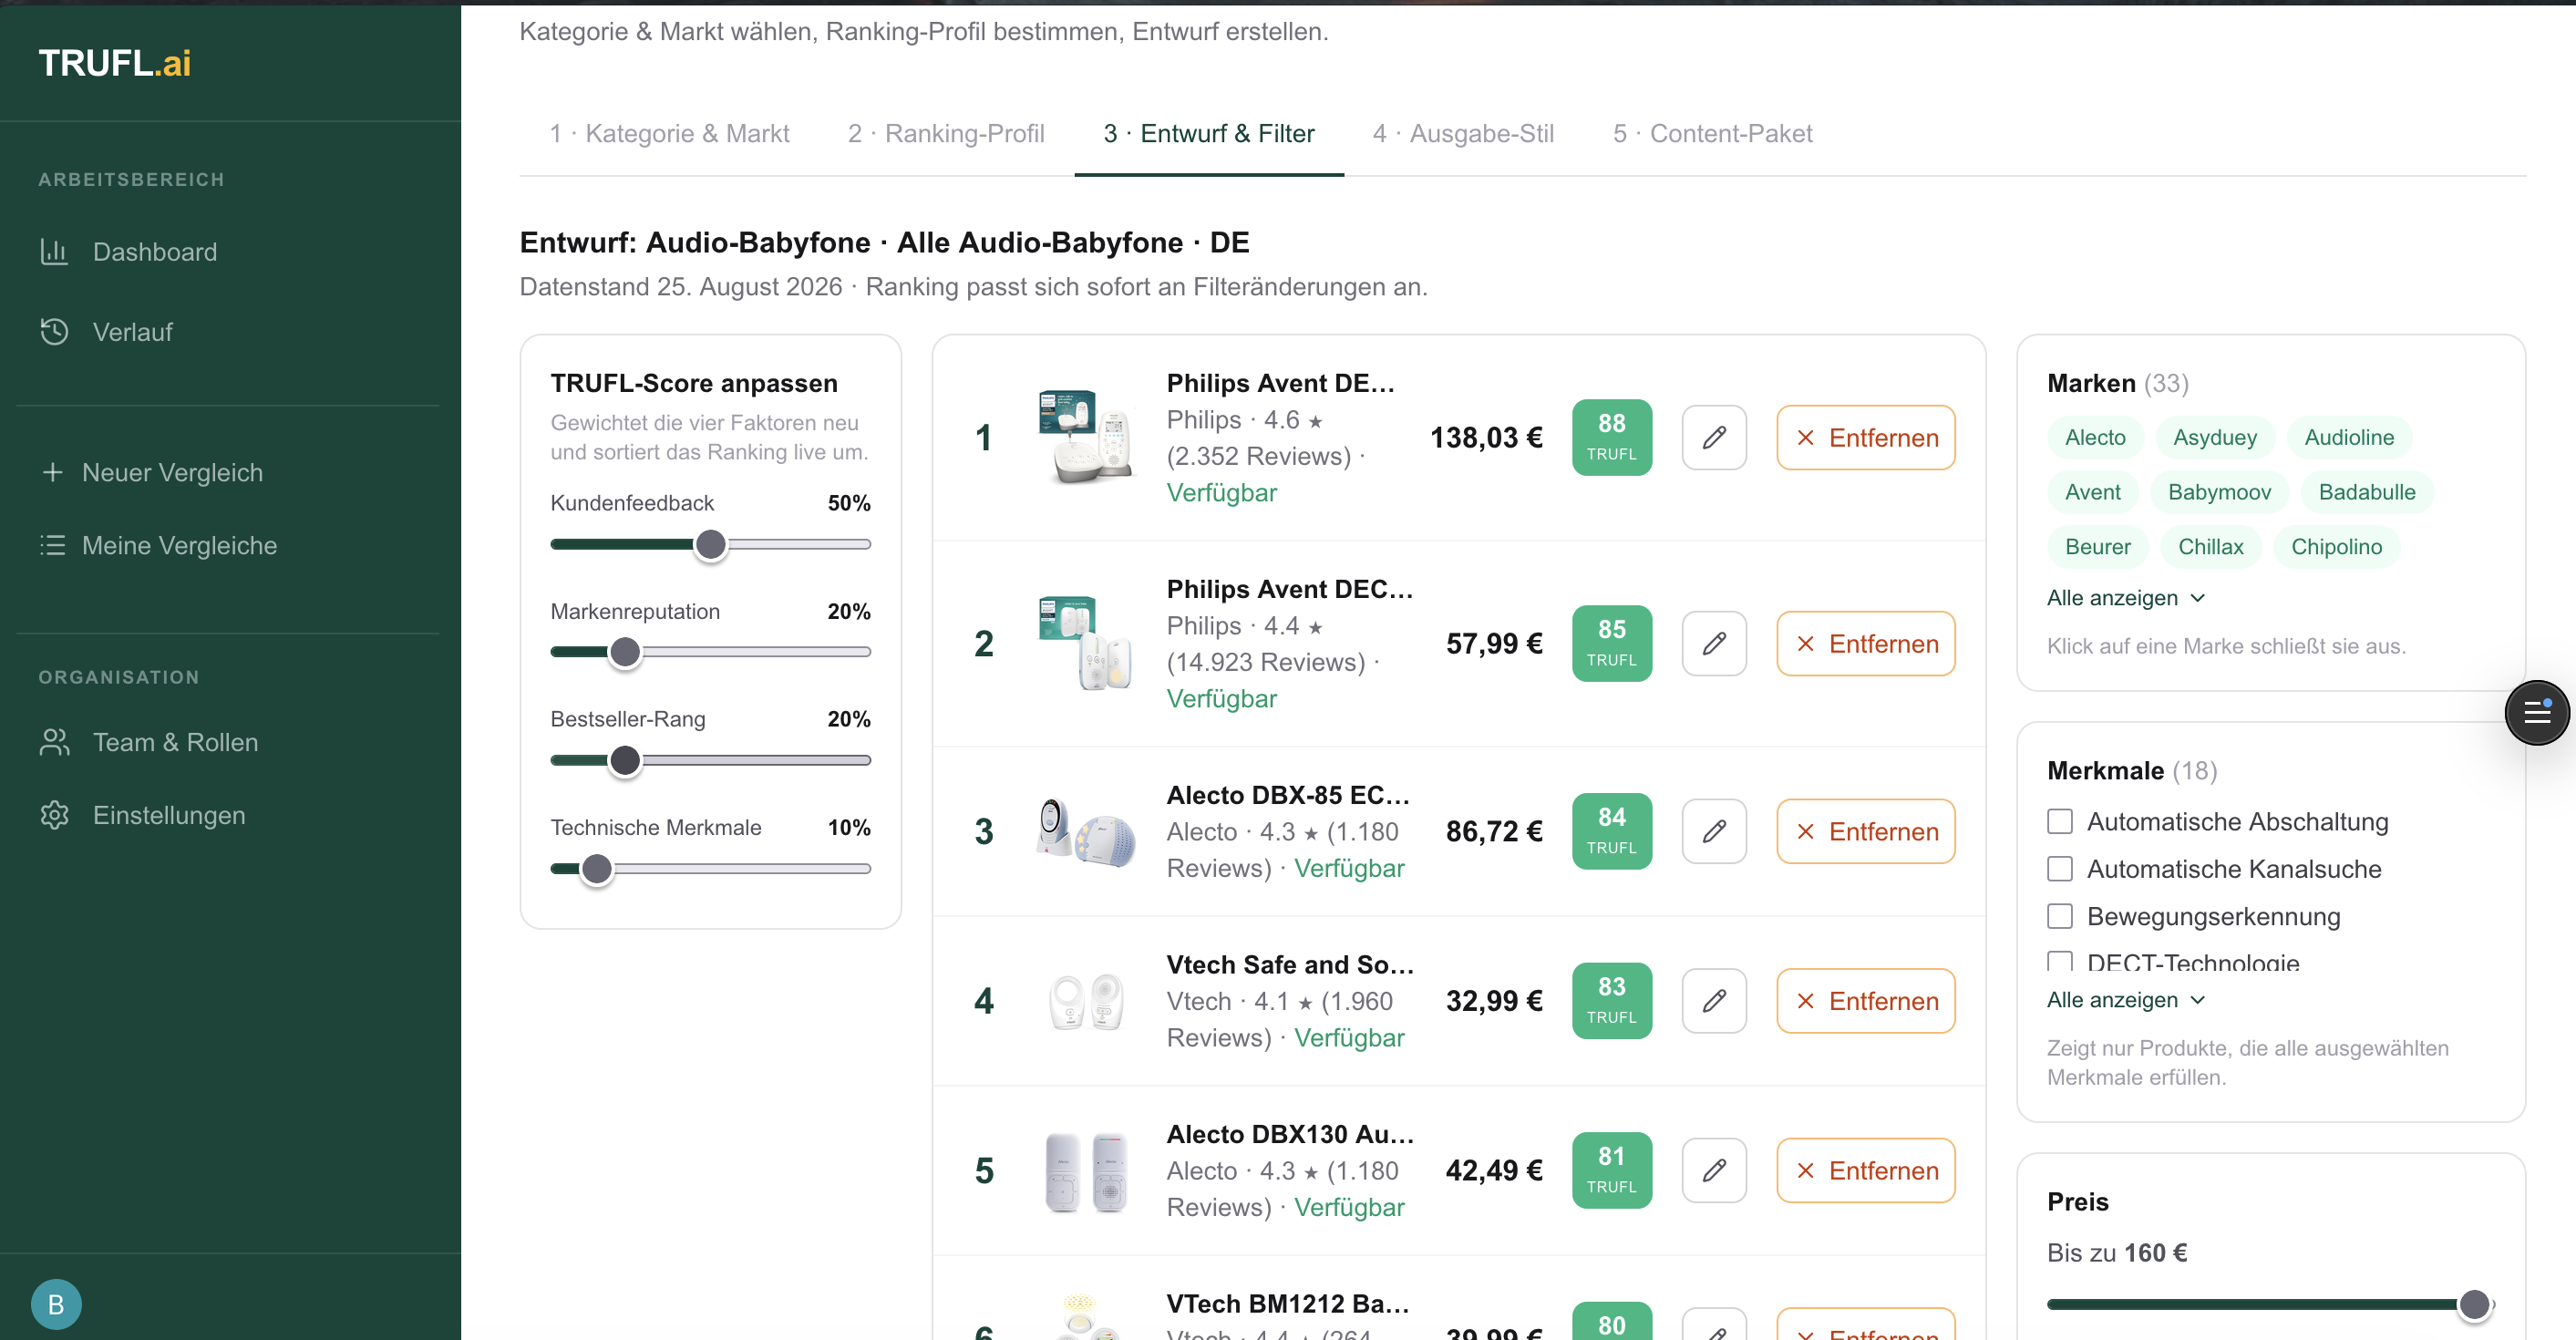Click the 88 TRUFL score badge
The image size is (2576, 1340).
point(1612,437)
